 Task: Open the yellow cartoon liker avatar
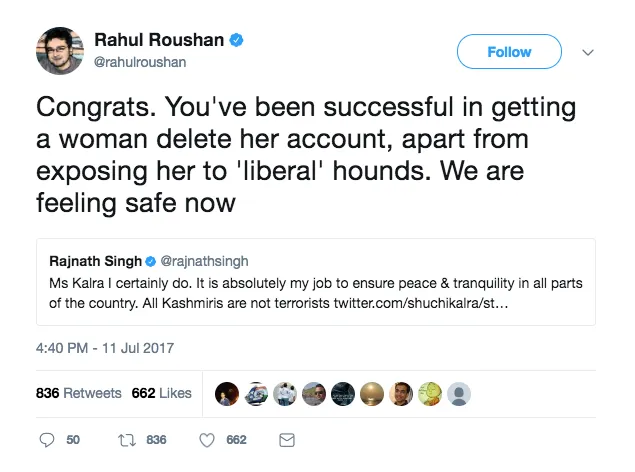tap(430, 393)
